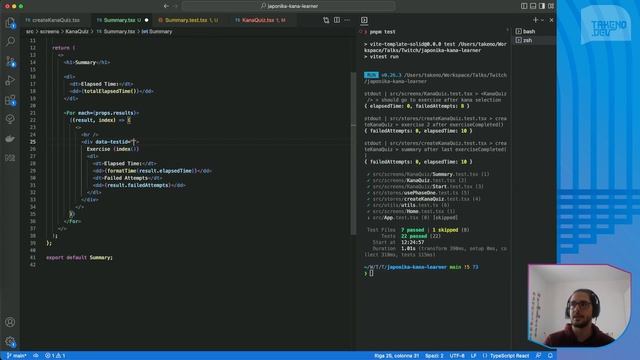
Task: Open the editor More Actions ellipsis
Action: pyautogui.click(x=347, y=20)
